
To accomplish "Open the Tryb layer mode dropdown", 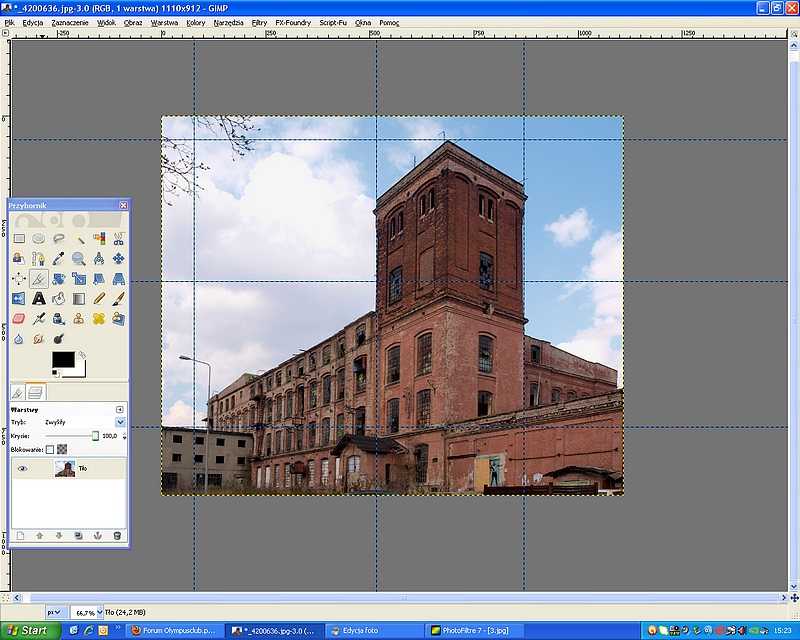I will click(120, 422).
